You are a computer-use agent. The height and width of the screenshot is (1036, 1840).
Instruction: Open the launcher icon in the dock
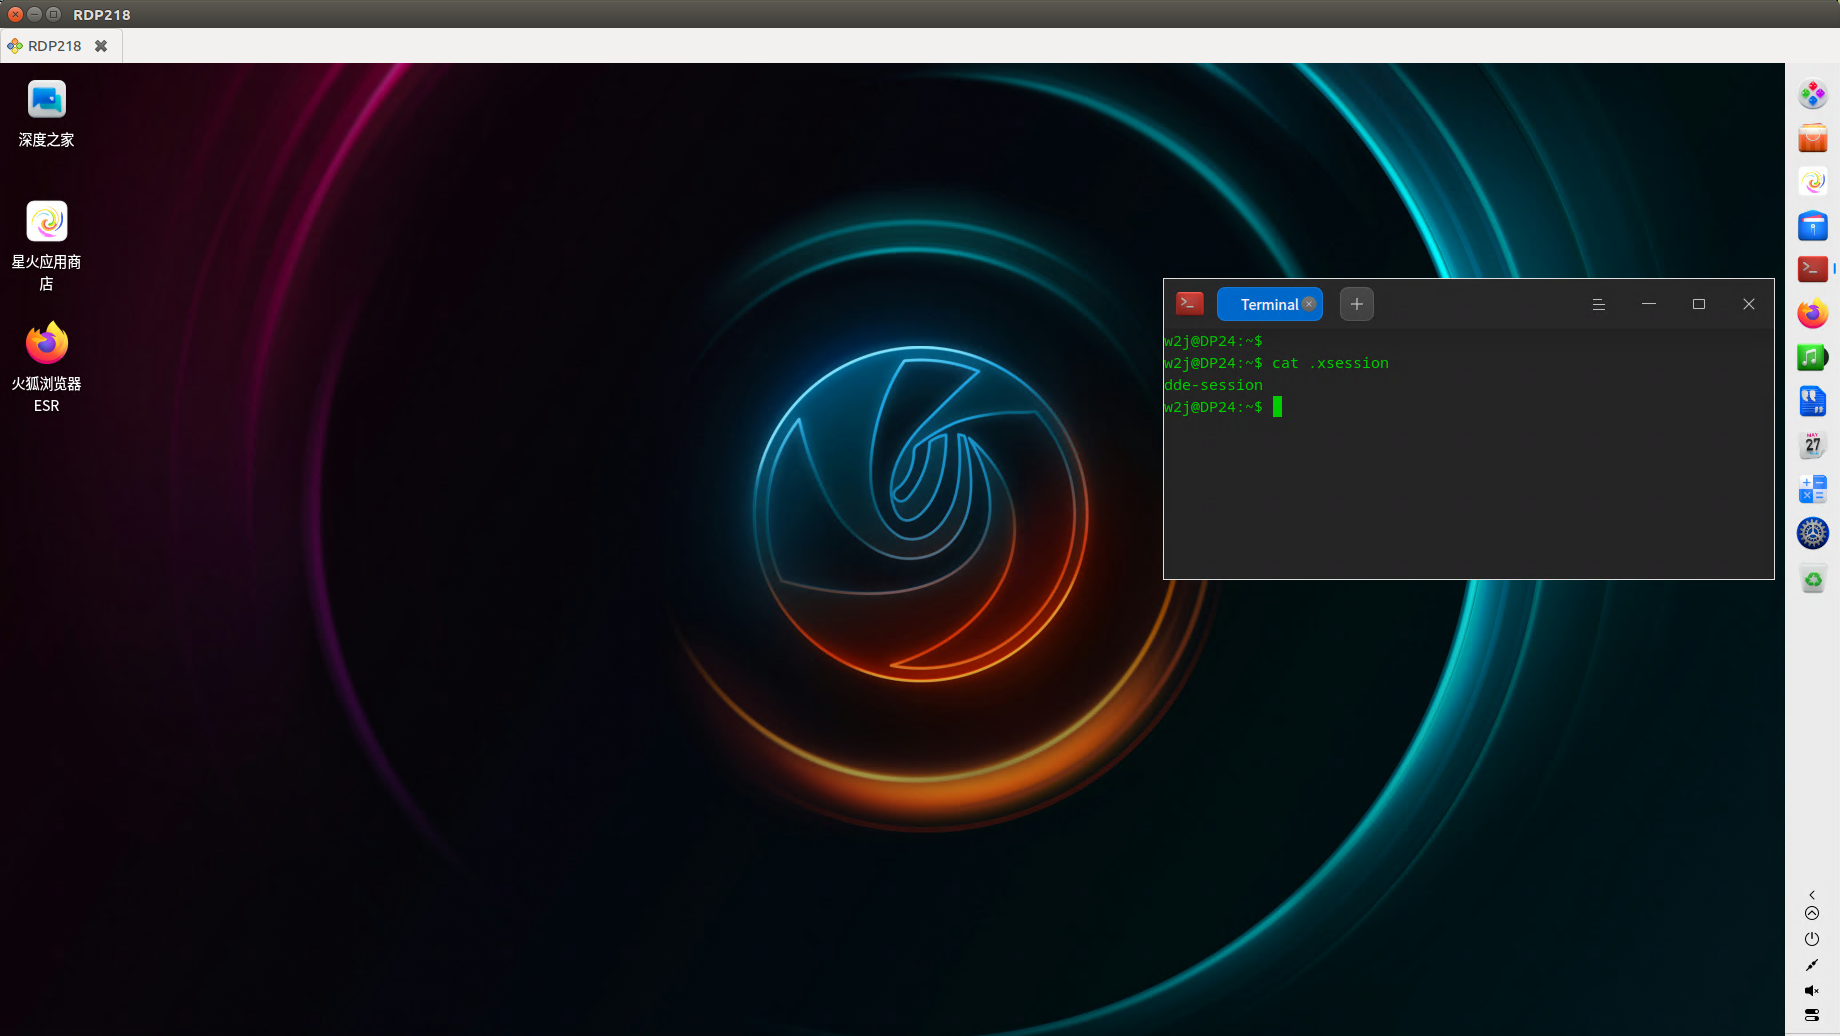(1812, 95)
